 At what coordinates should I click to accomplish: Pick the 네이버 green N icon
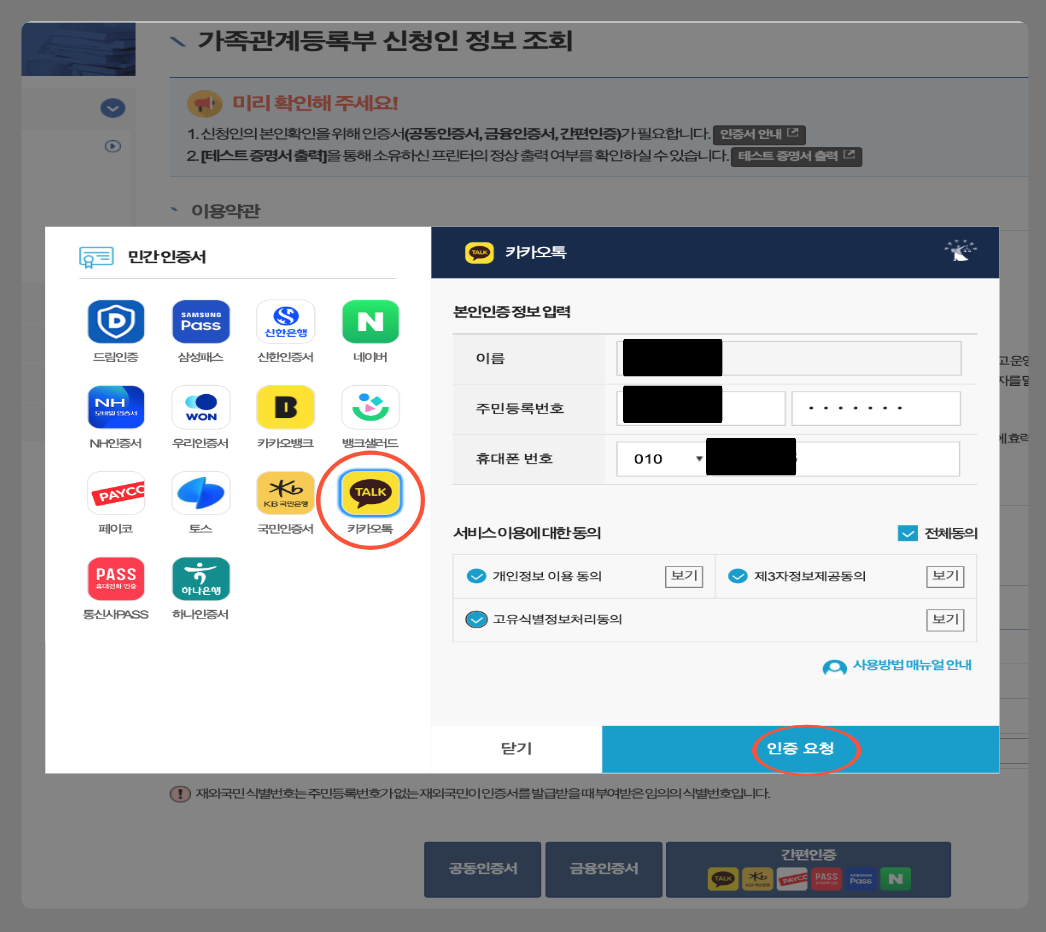coord(370,322)
